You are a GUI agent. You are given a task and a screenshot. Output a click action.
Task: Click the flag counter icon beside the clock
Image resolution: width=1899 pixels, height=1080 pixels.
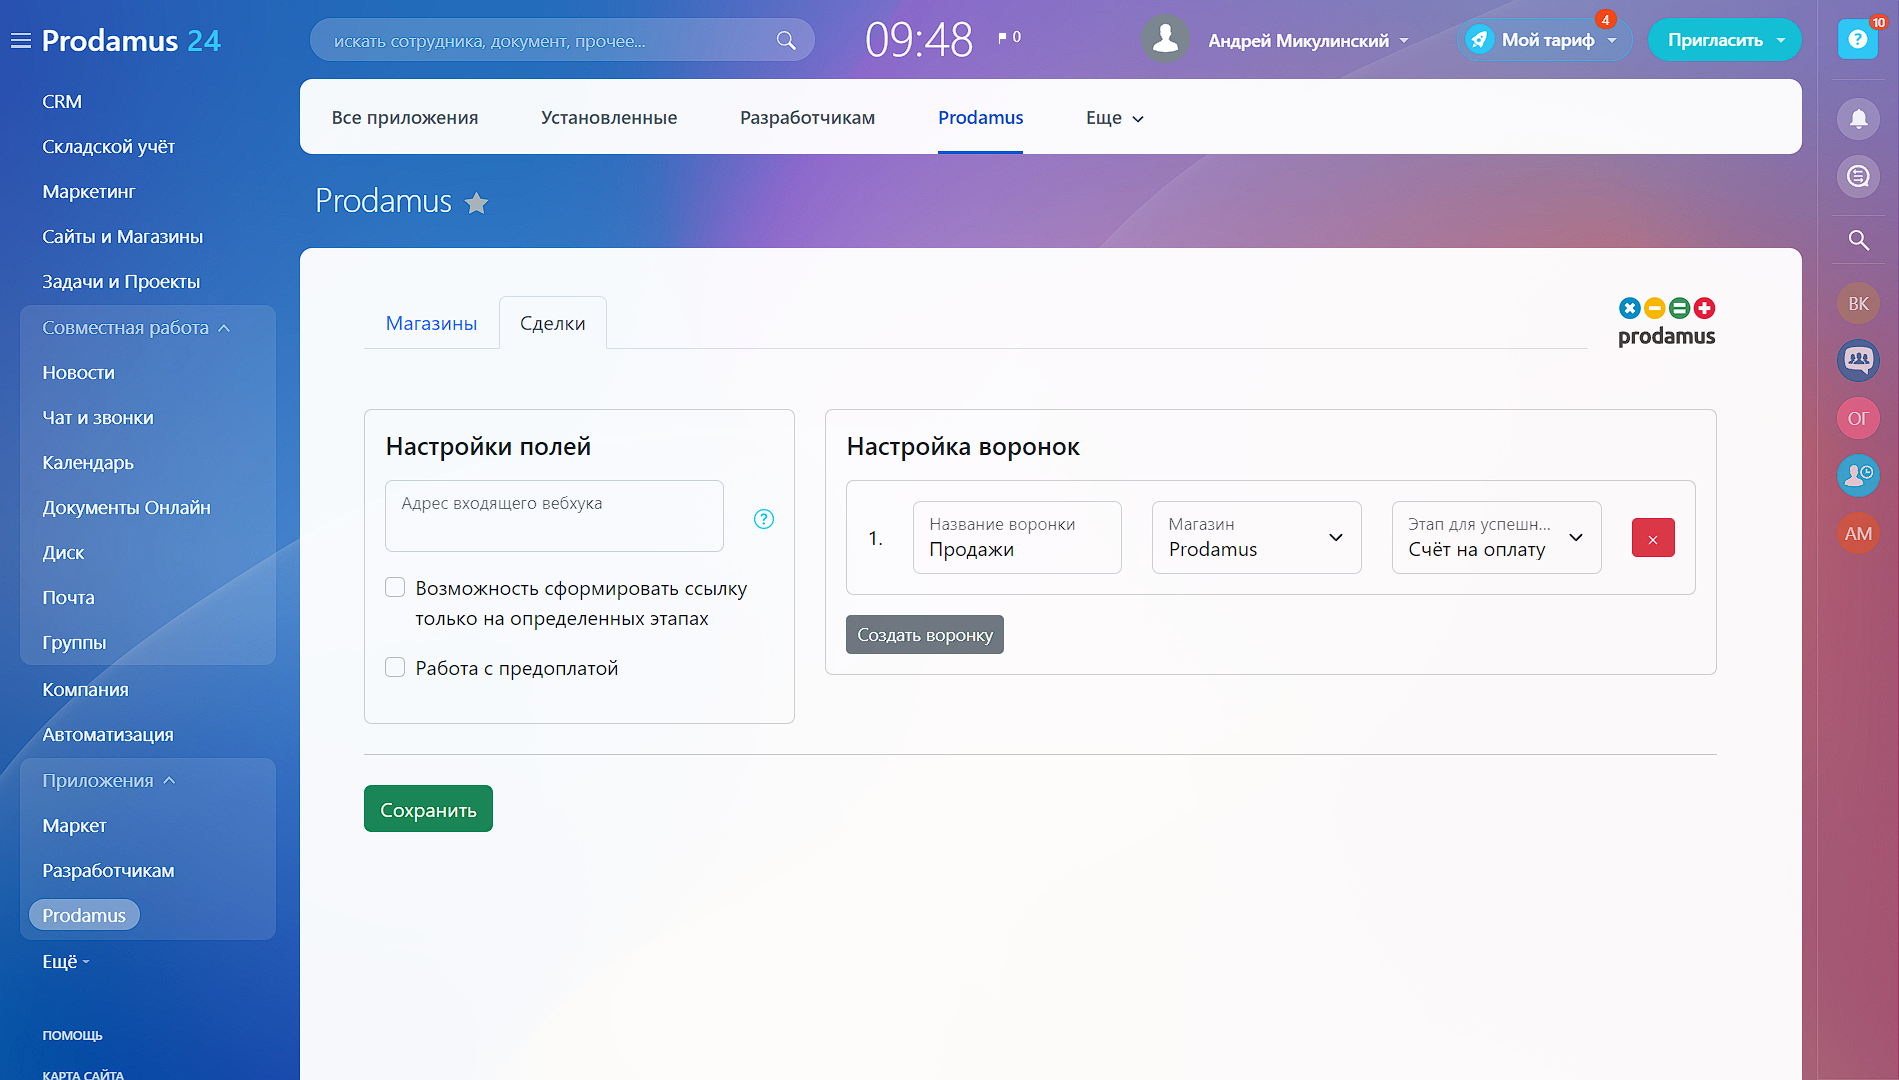(1003, 38)
